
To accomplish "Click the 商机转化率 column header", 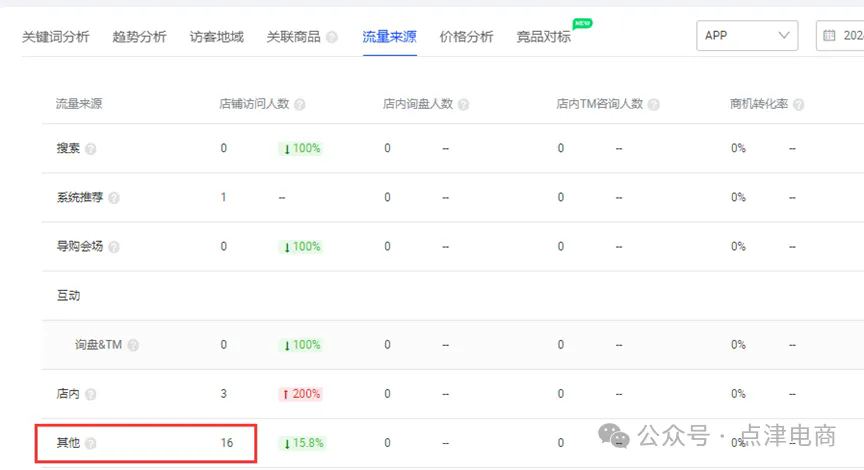I will point(759,104).
